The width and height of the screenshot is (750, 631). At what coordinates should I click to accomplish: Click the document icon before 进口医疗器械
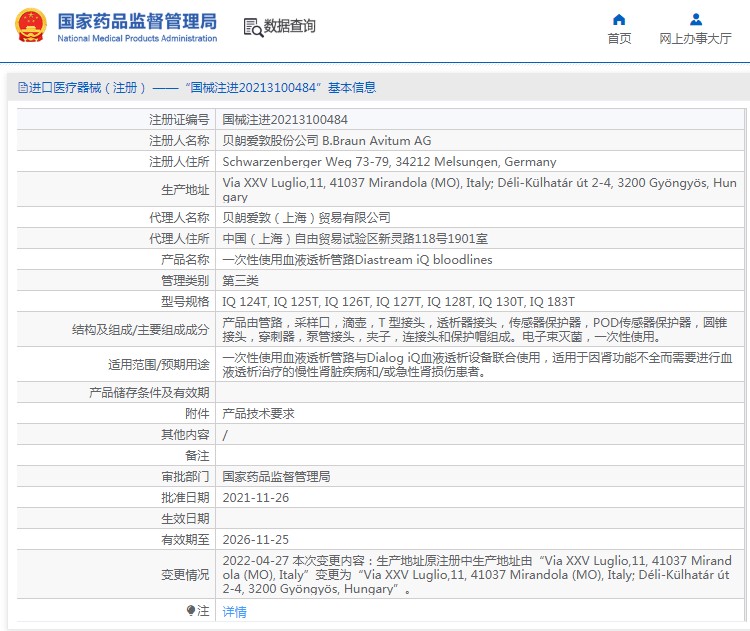[22, 88]
